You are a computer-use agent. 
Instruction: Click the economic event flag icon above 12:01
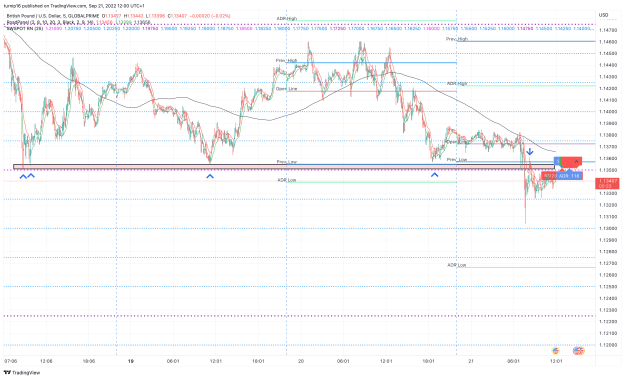click(555, 351)
